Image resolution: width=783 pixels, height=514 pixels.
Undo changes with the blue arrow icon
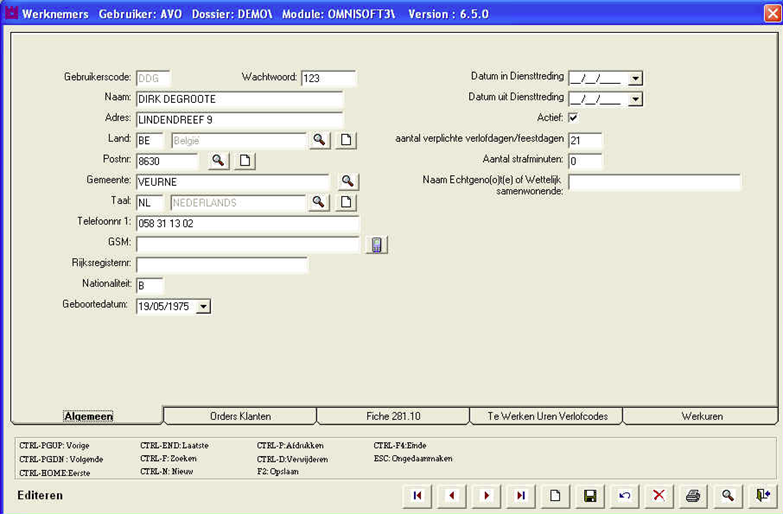pyautogui.click(x=624, y=495)
